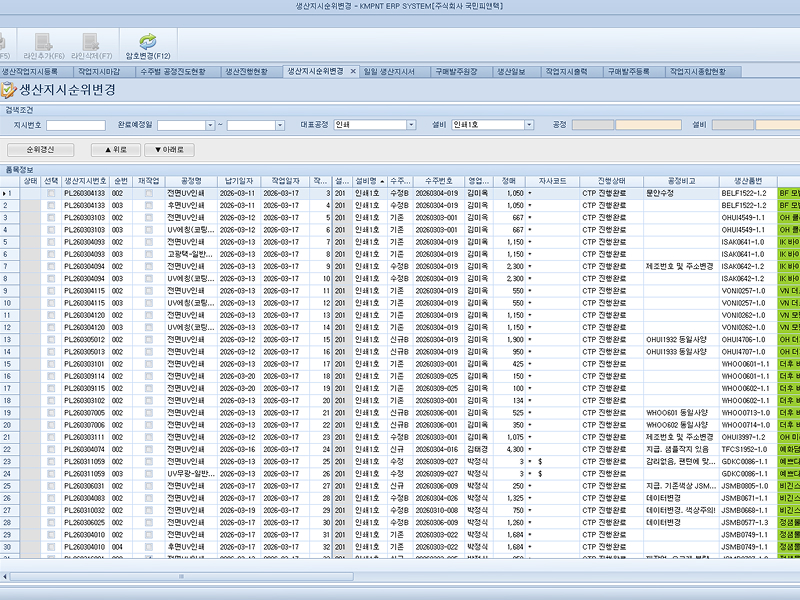Click the ▲위로 move-up button
This screenshot has height=600, width=800.
pos(115,149)
